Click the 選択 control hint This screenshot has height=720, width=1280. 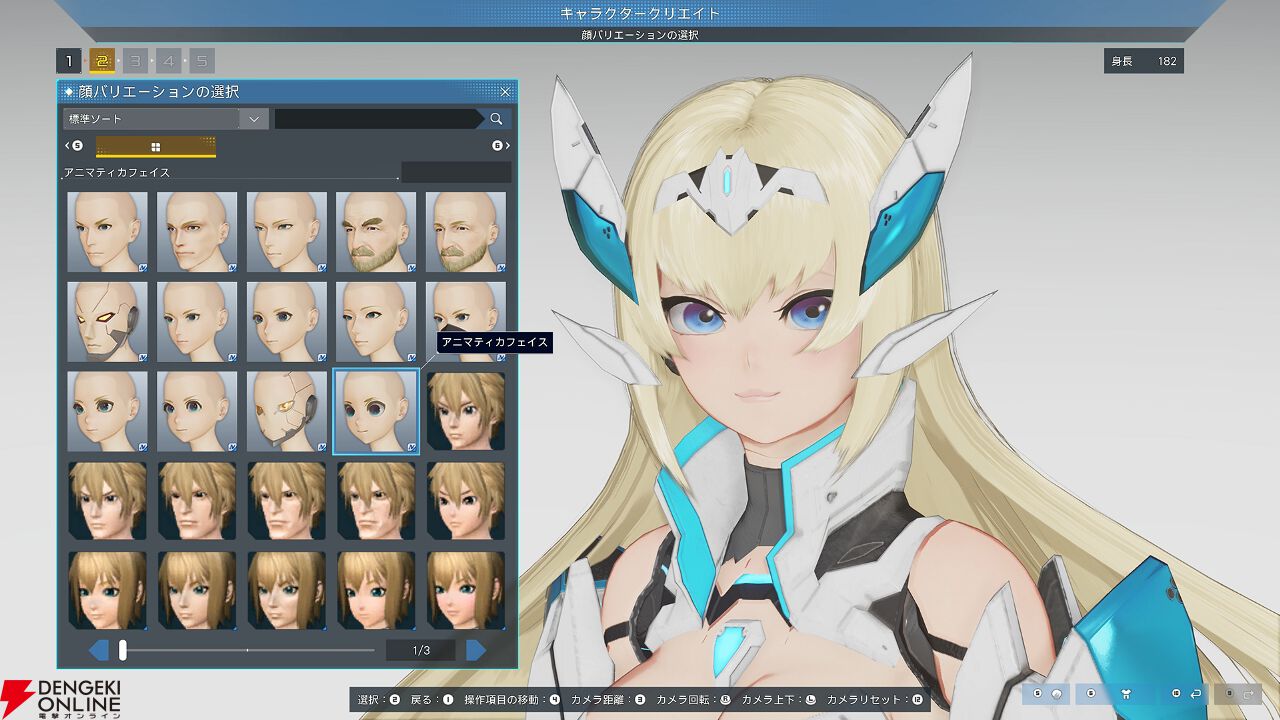pyautogui.click(x=379, y=700)
